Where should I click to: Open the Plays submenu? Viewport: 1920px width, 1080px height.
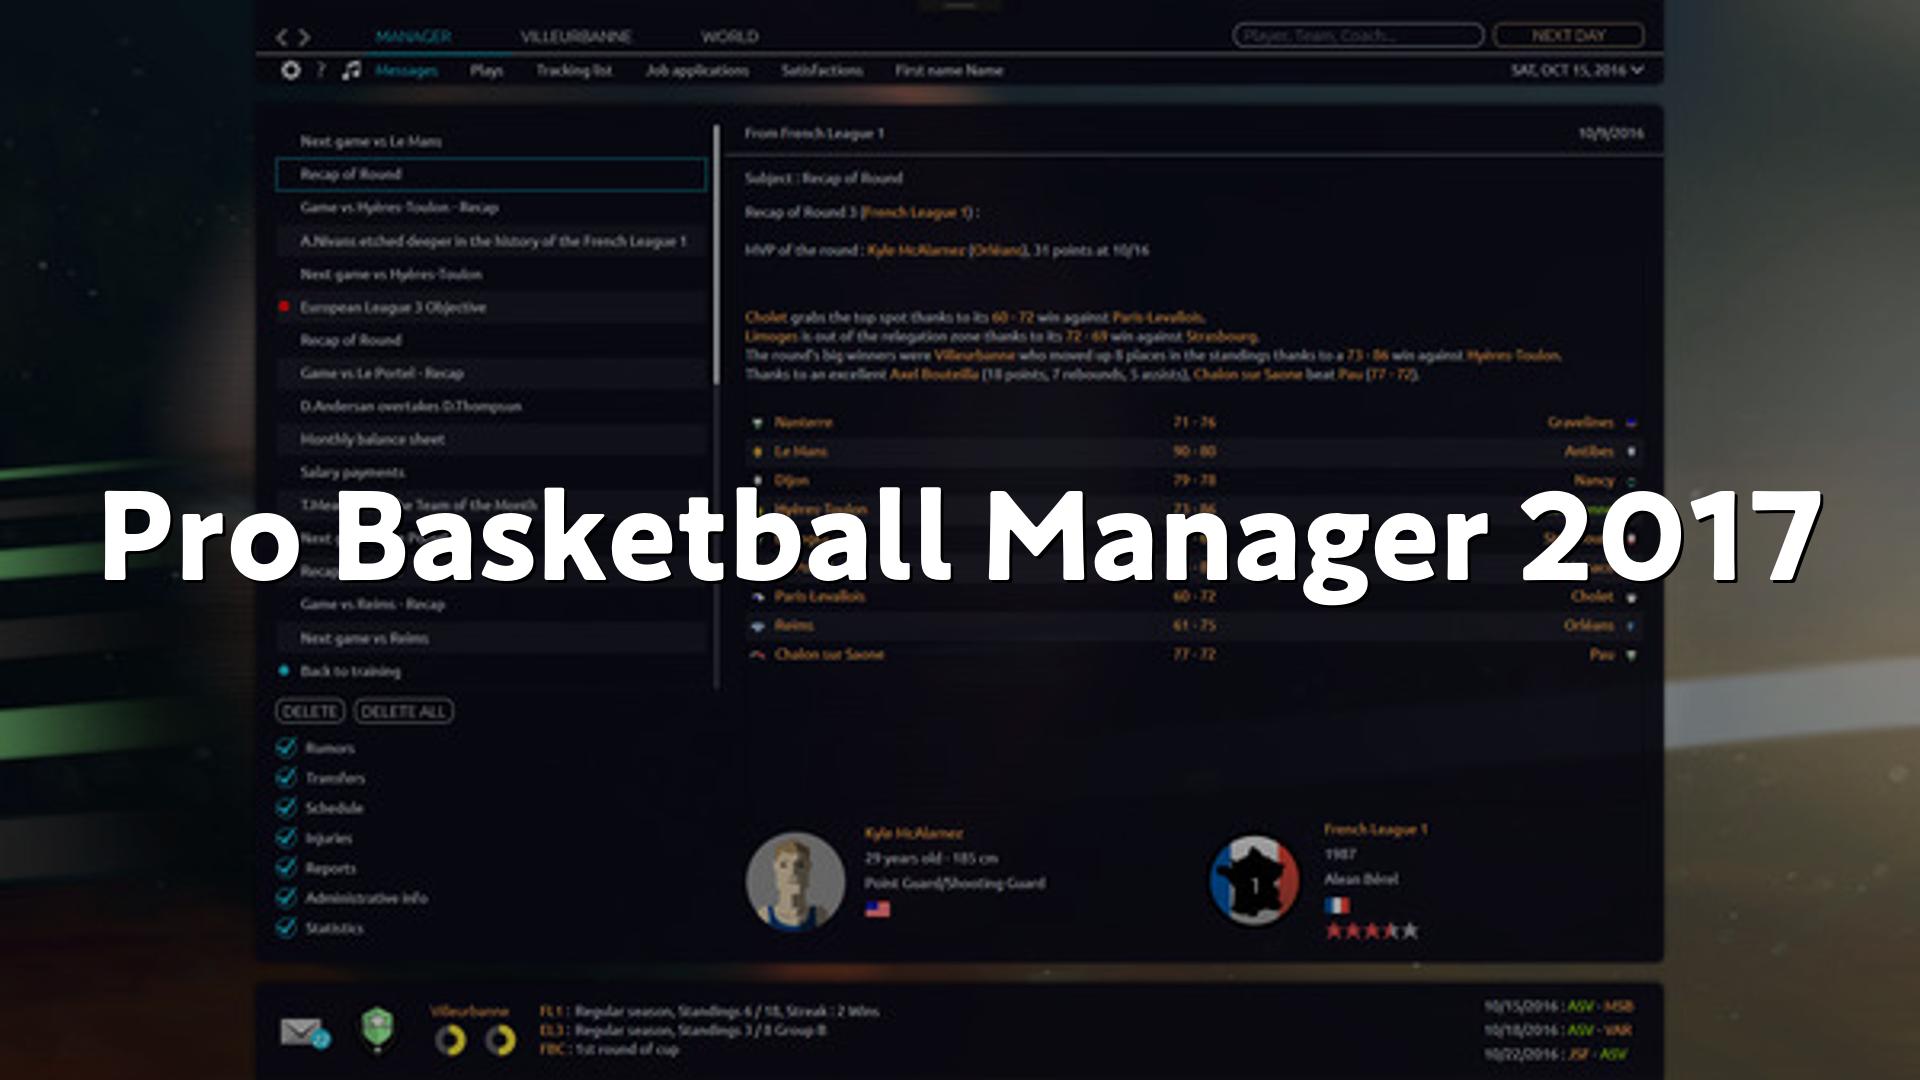coord(486,70)
